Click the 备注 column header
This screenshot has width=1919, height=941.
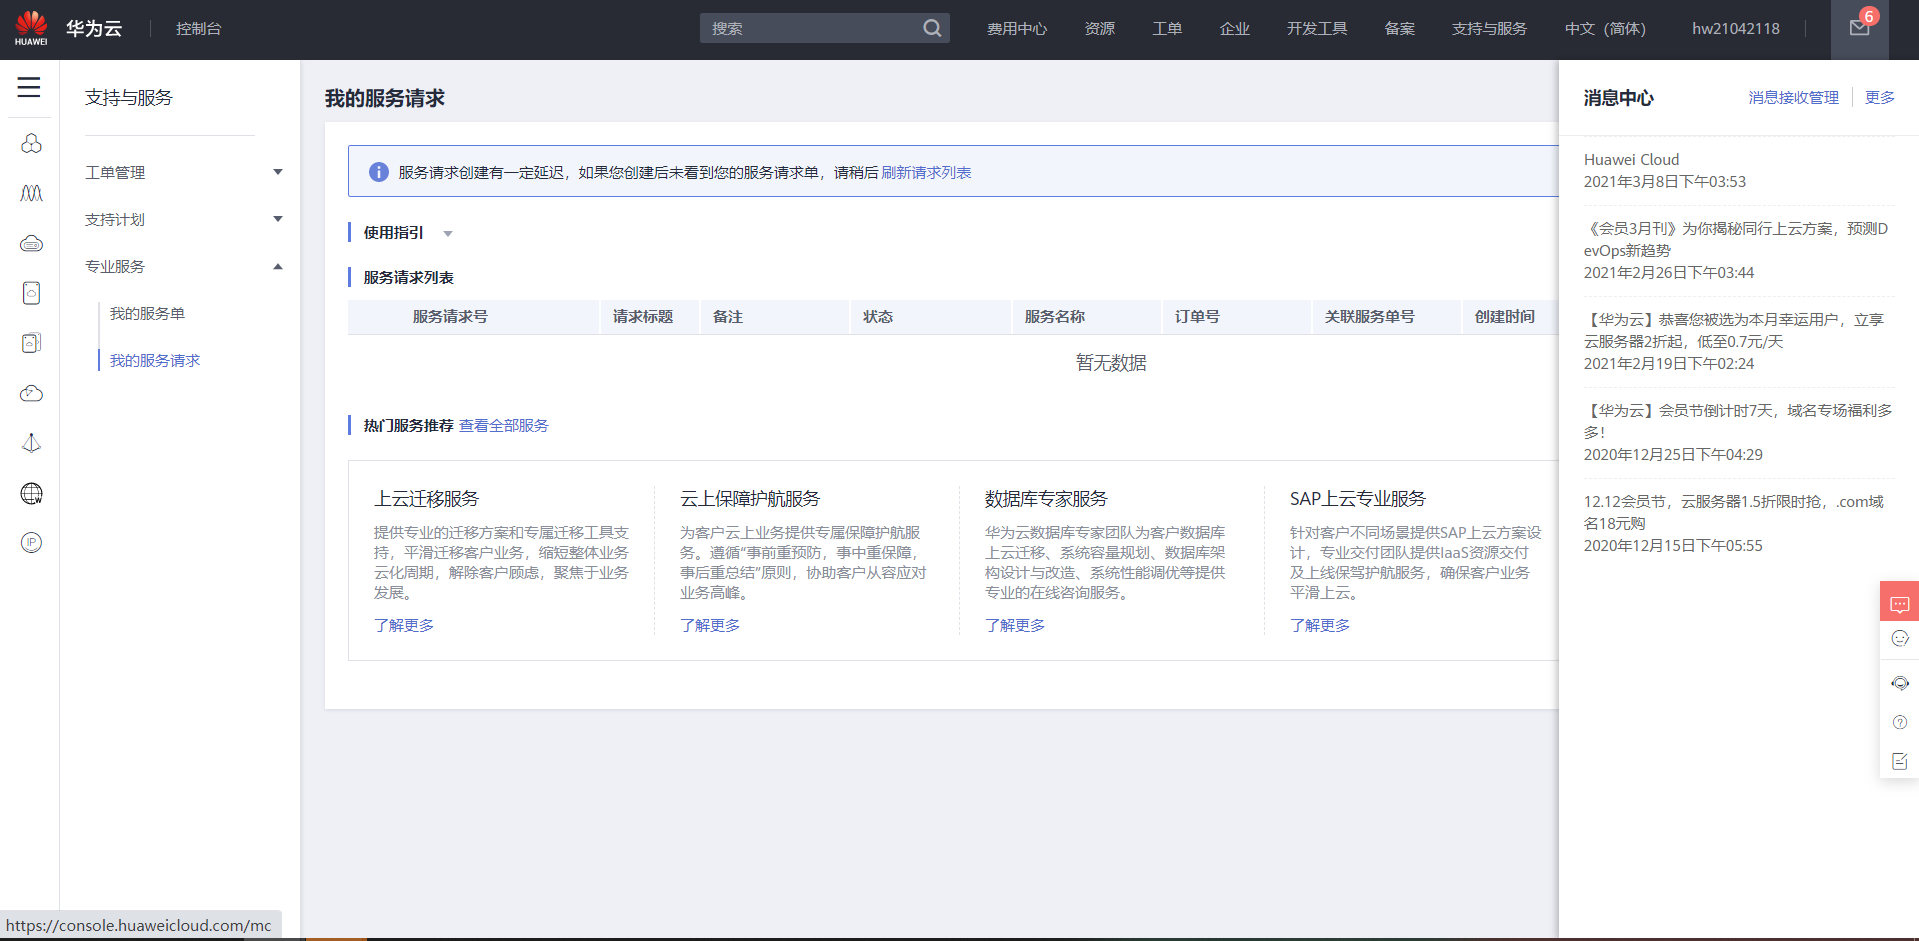[728, 316]
